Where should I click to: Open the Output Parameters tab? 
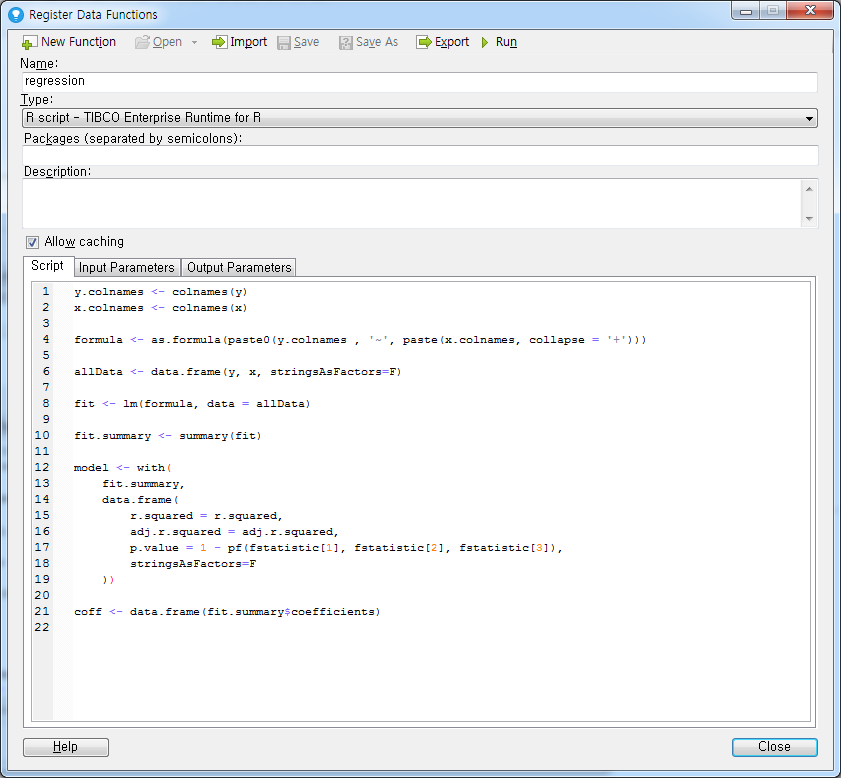(238, 267)
